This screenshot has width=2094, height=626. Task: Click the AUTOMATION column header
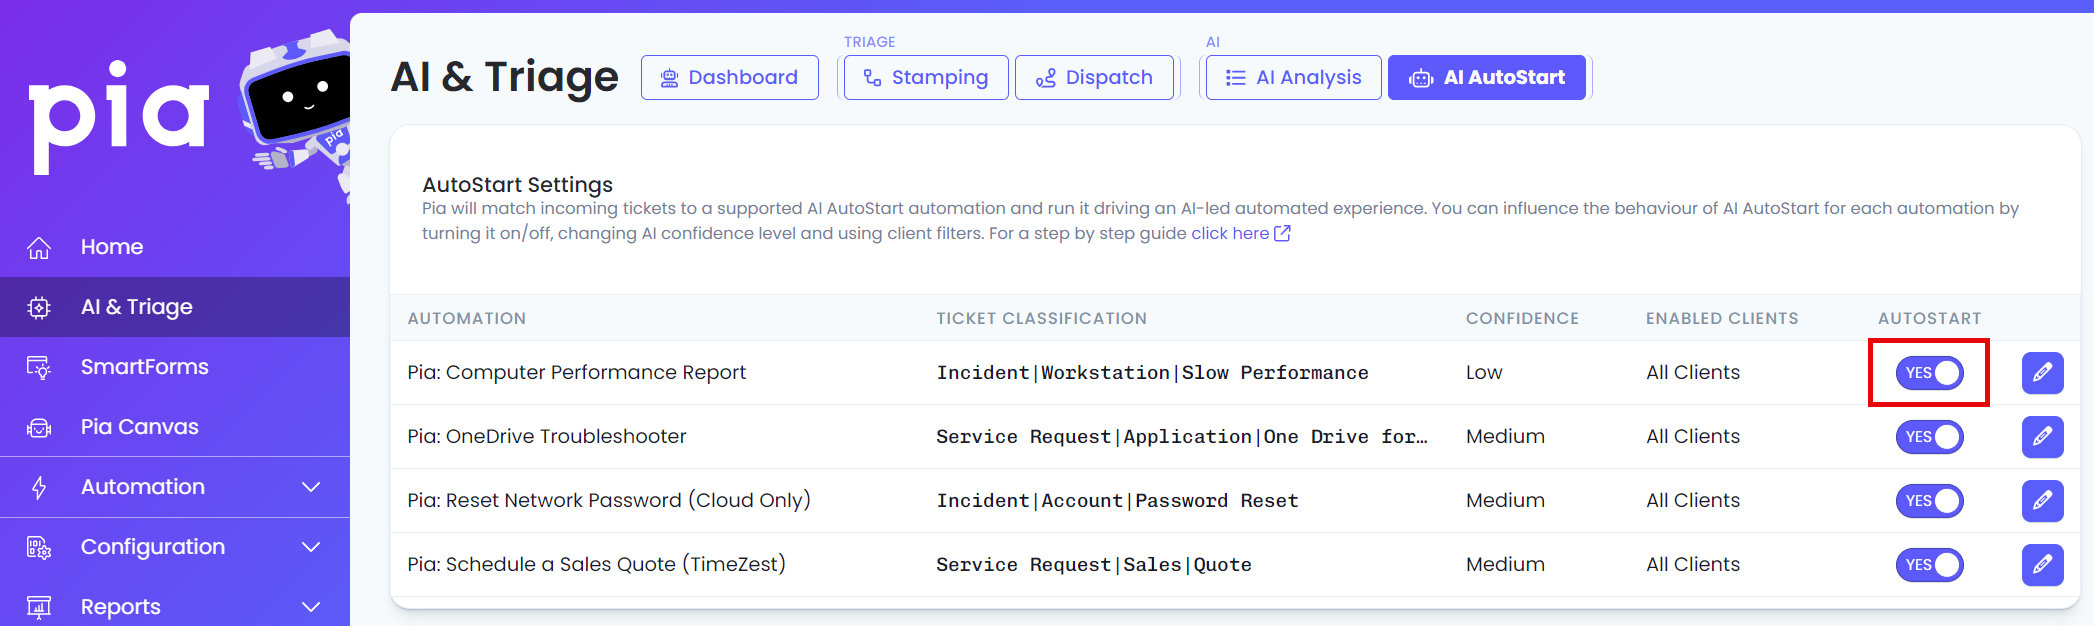467,318
